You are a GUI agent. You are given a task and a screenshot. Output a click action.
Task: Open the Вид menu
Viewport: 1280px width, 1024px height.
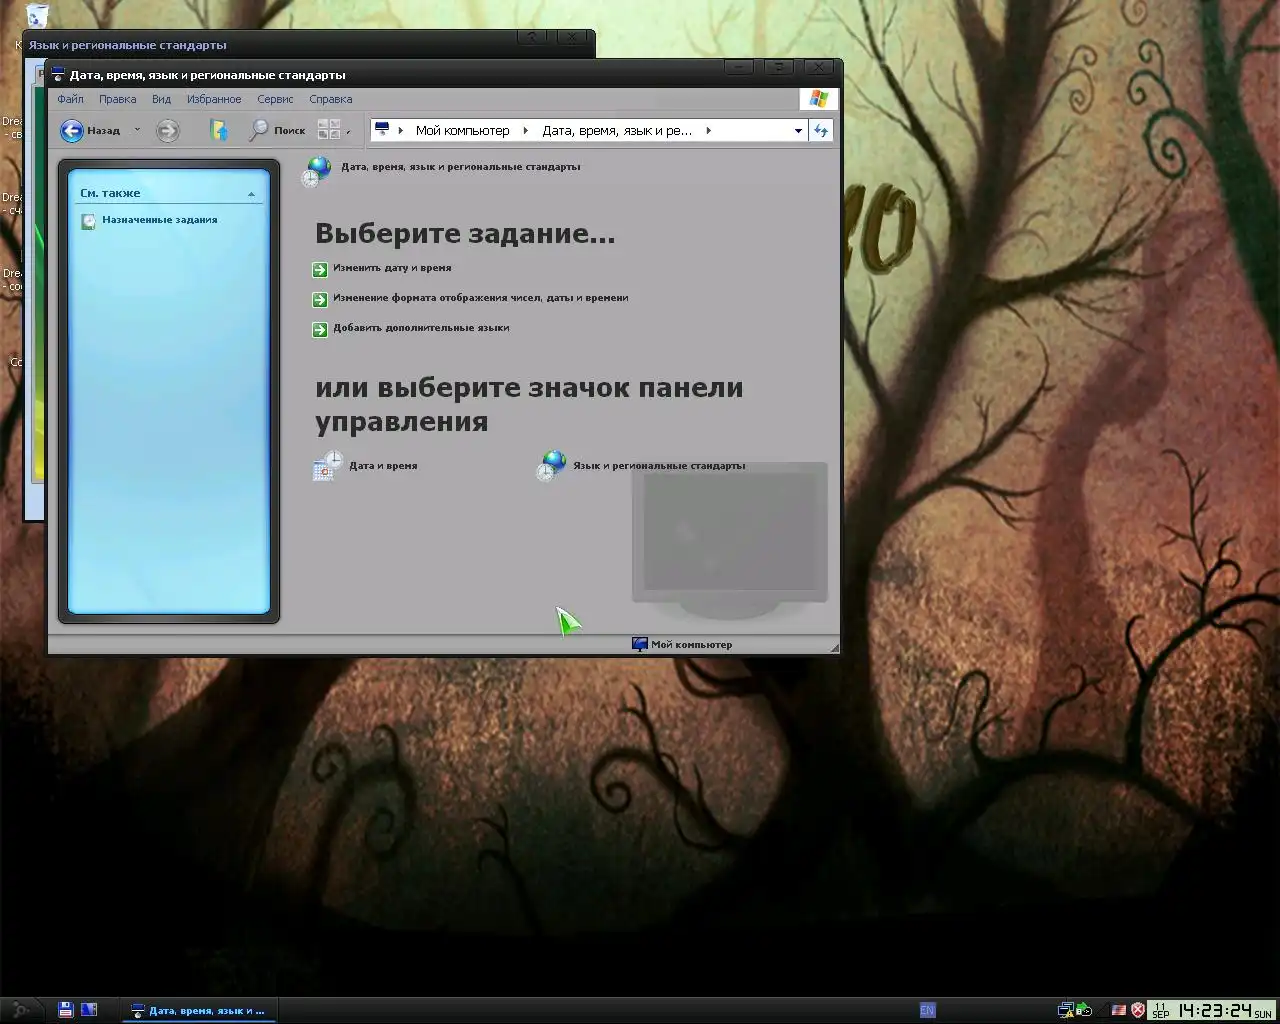tap(161, 99)
